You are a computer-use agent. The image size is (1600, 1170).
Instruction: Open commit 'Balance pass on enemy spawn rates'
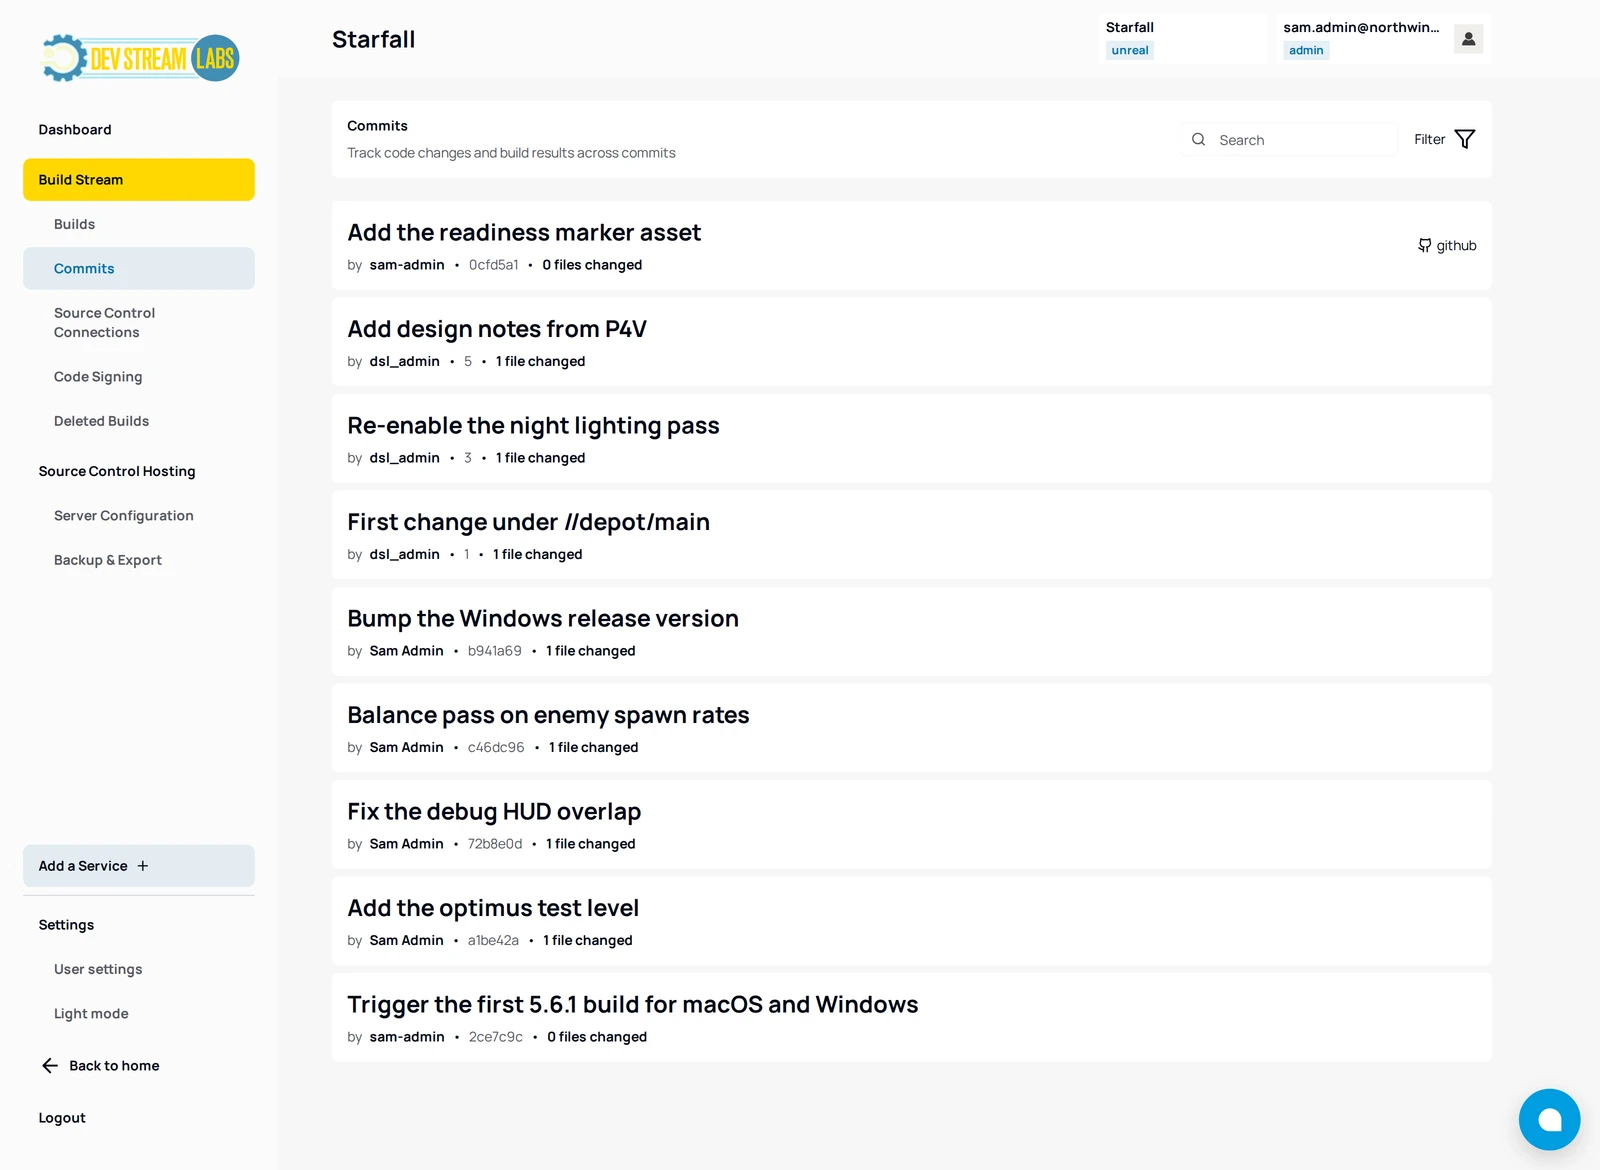pyautogui.click(x=912, y=728)
